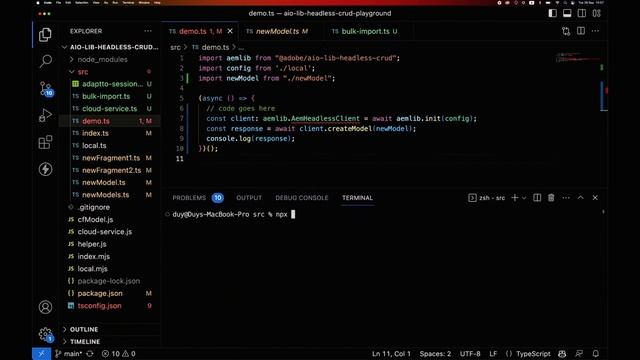640x360 pixels.
Task: Expand the node_modules folder
Action: tap(110, 60)
